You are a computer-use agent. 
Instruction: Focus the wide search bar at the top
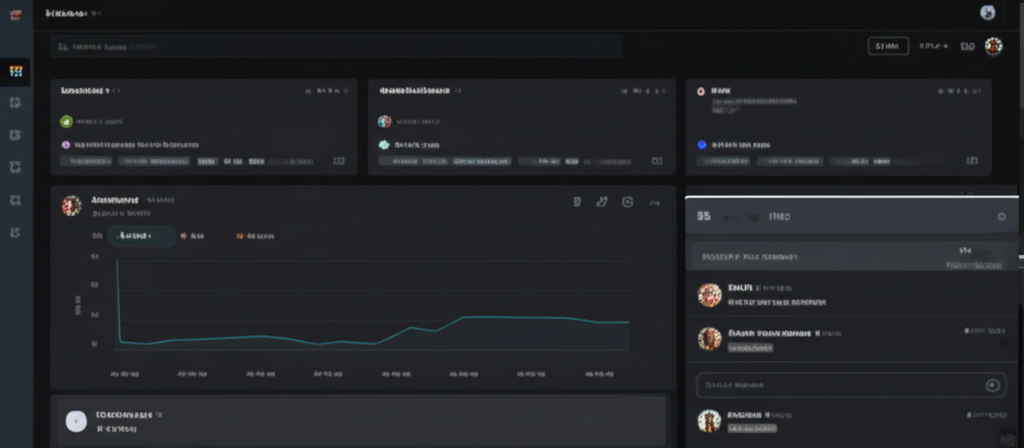[x=336, y=46]
